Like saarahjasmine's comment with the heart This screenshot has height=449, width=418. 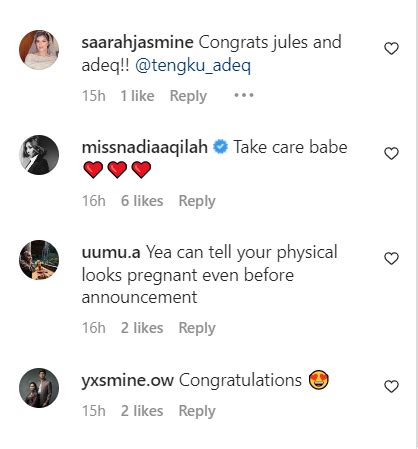(x=391, y=49)
